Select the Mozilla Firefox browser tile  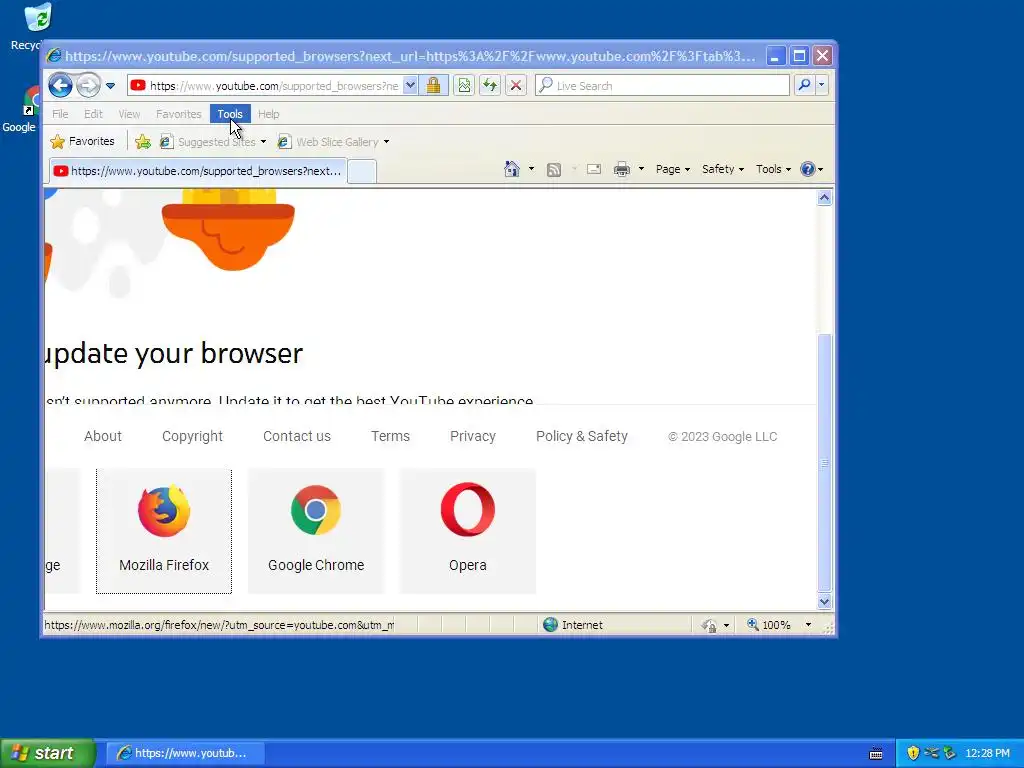[x=164, y=531]
